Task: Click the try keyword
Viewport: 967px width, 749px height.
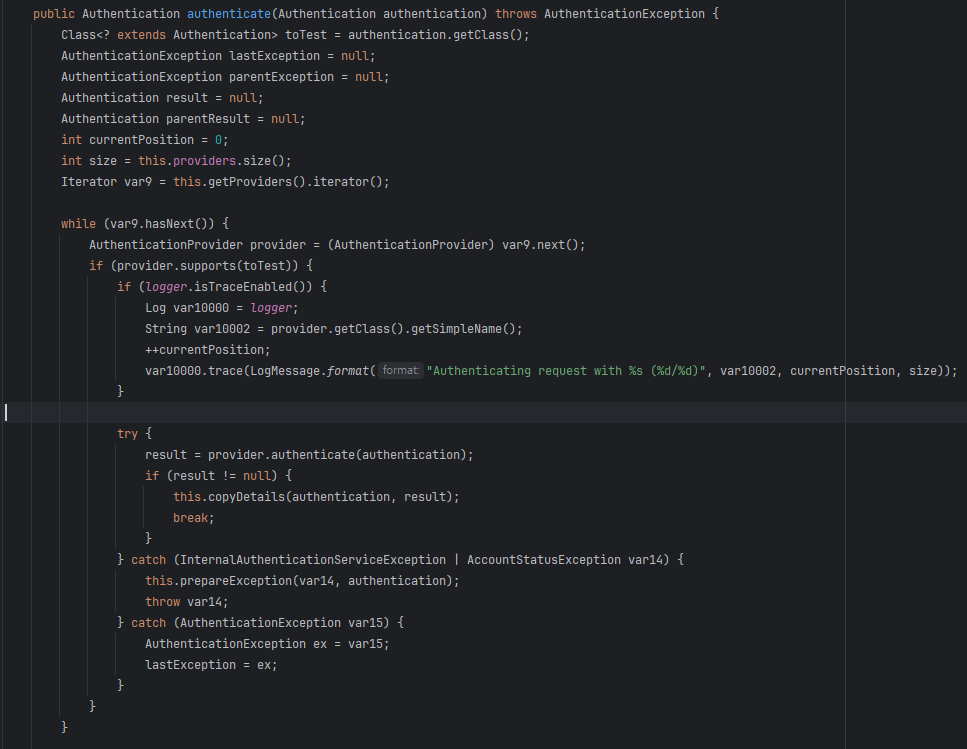Action: [128, 434]
